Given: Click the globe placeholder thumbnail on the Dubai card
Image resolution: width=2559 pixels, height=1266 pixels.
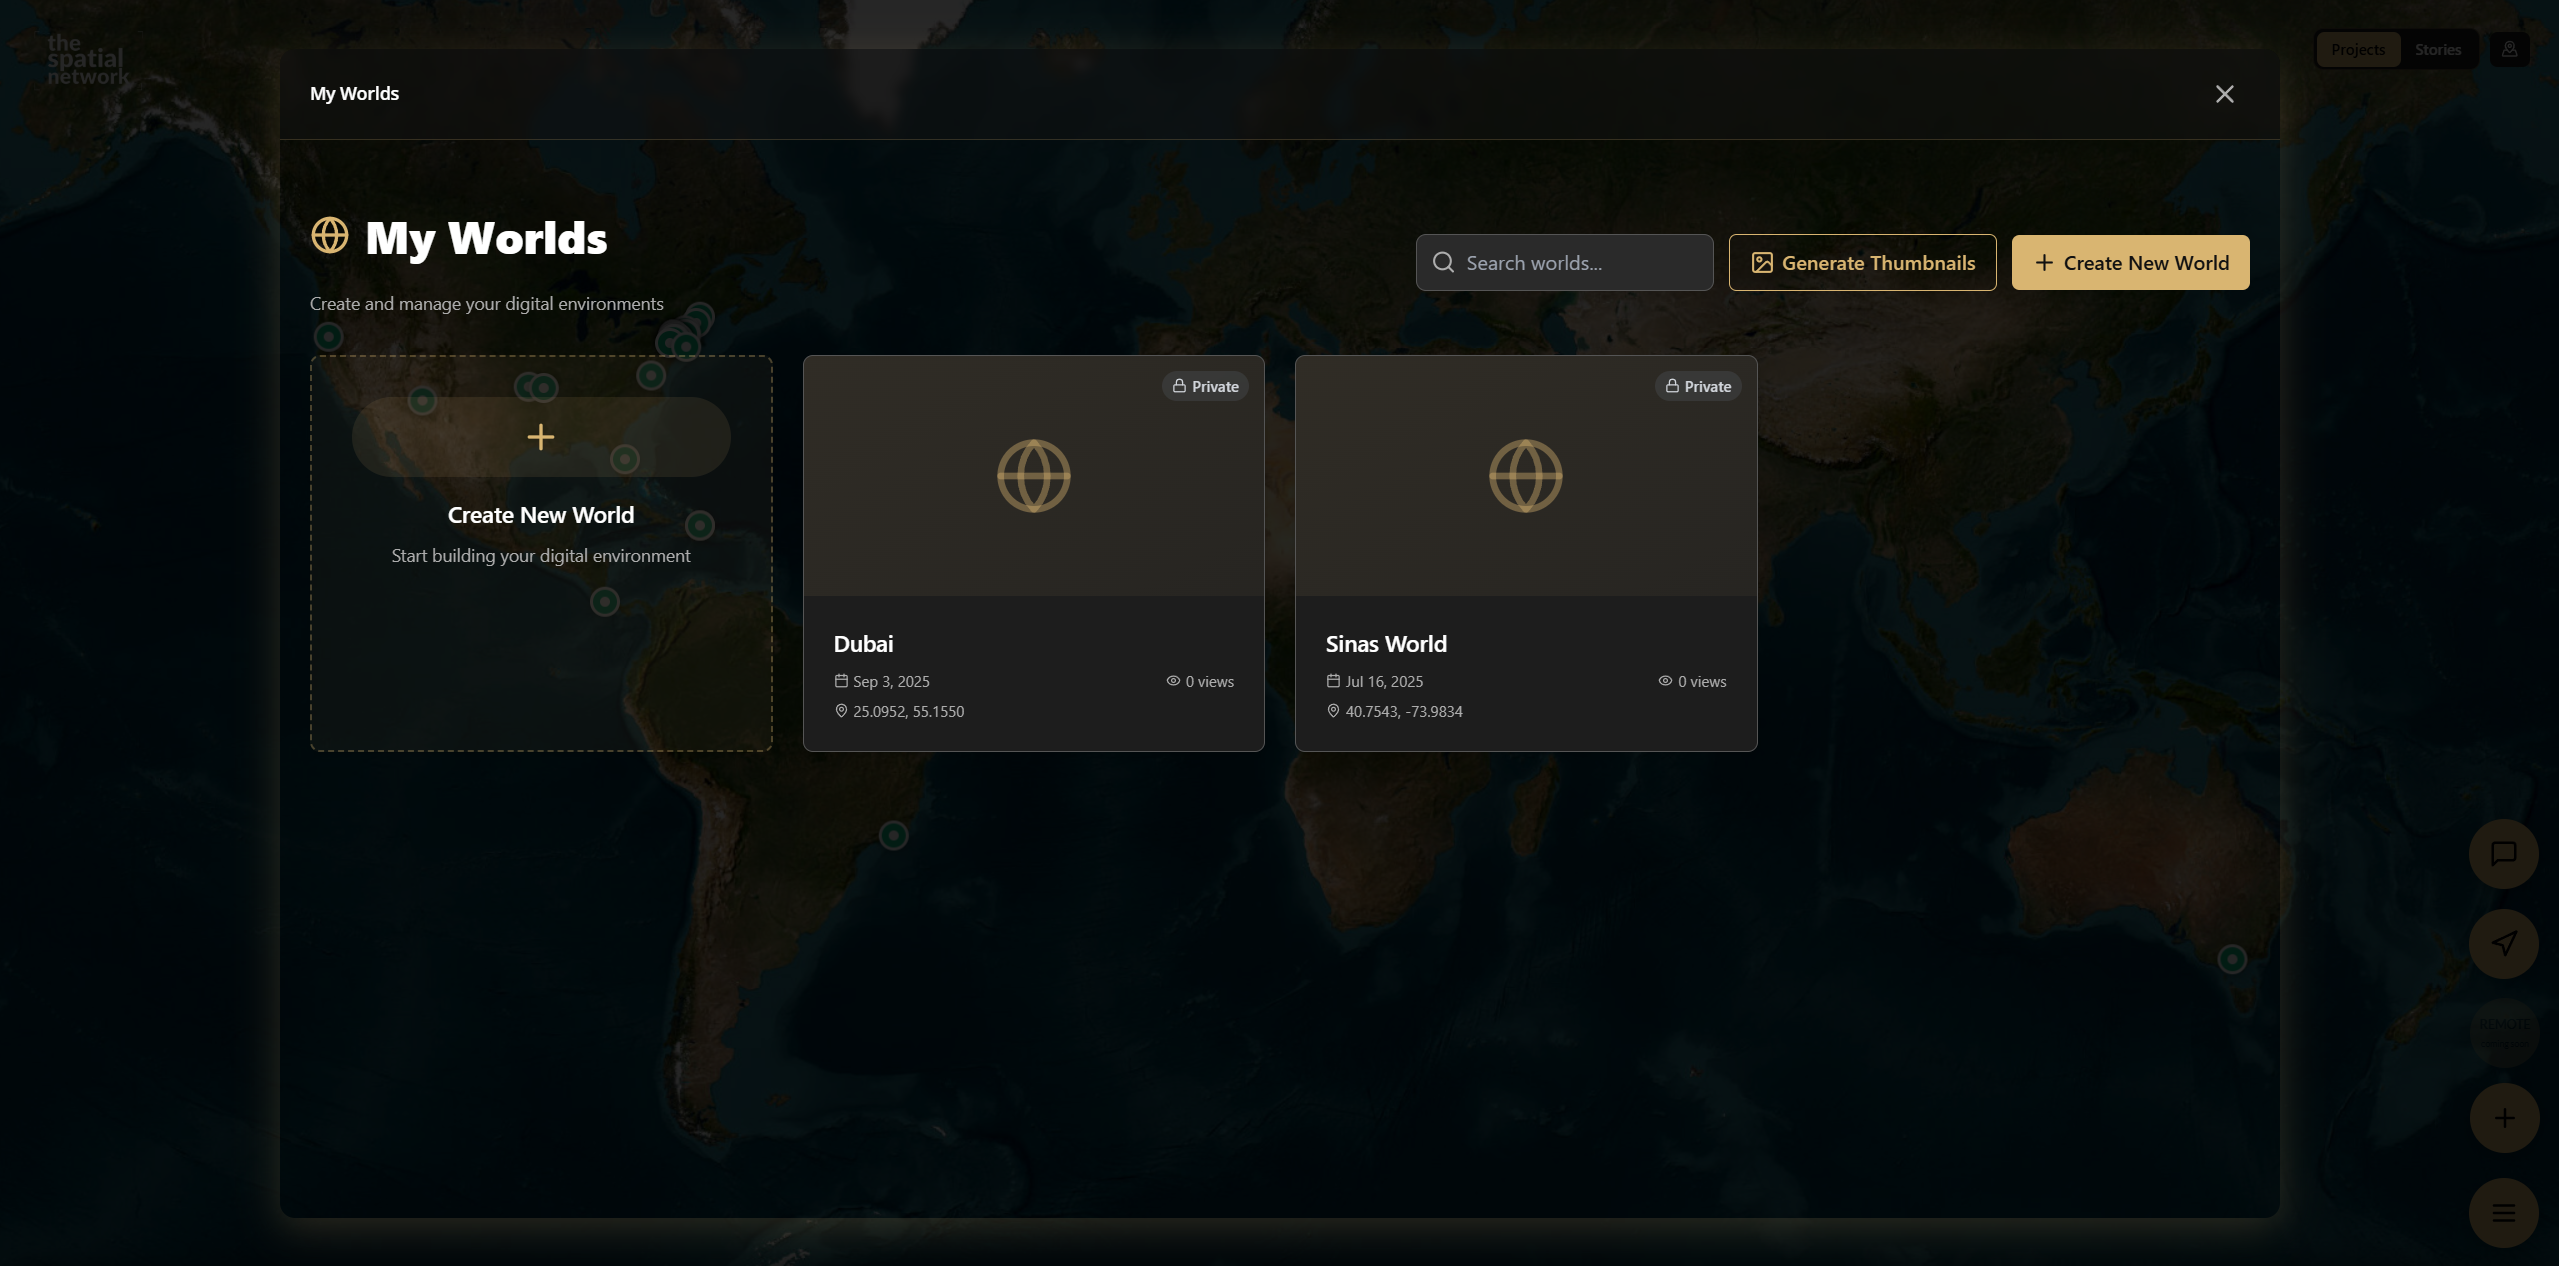Looking at the screenshot, I should pos(1032,475).
